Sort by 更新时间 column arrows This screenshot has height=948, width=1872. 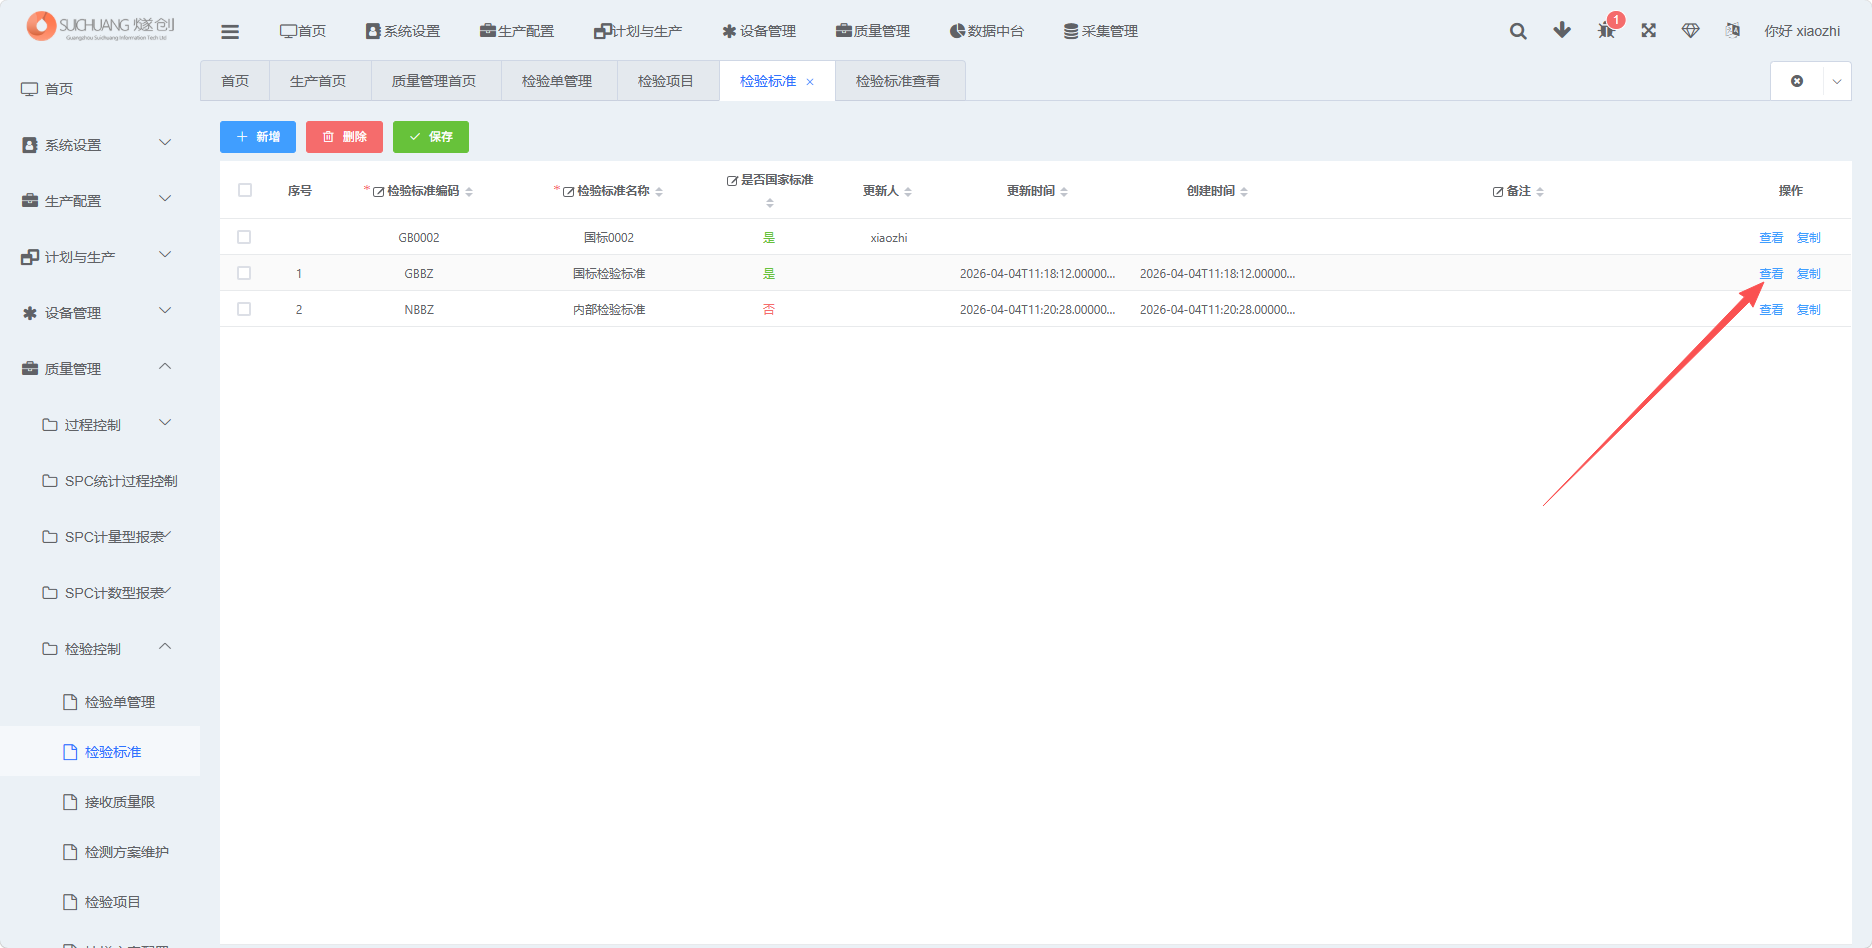pos(1064,192)
